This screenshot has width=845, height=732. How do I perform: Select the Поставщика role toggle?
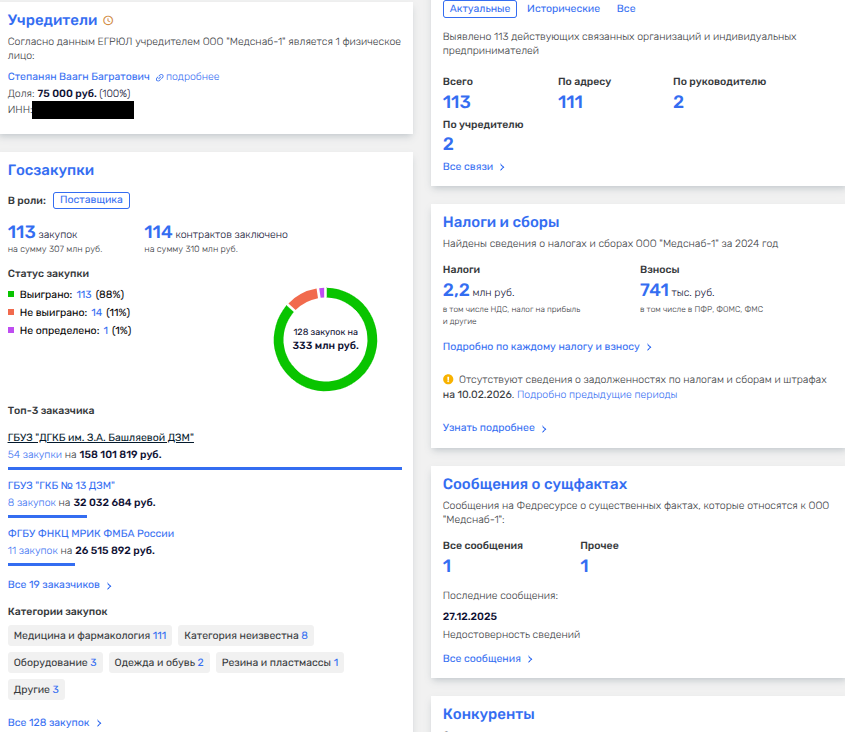tap(91, 200)
